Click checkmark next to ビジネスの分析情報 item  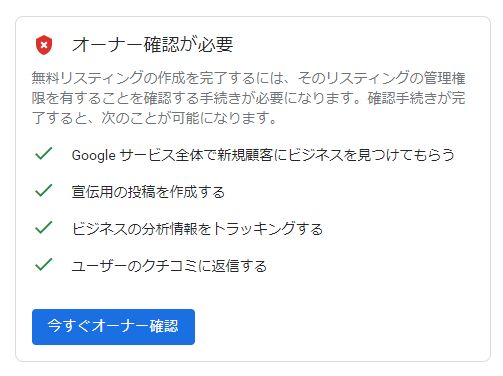click(x=44, y=228)
